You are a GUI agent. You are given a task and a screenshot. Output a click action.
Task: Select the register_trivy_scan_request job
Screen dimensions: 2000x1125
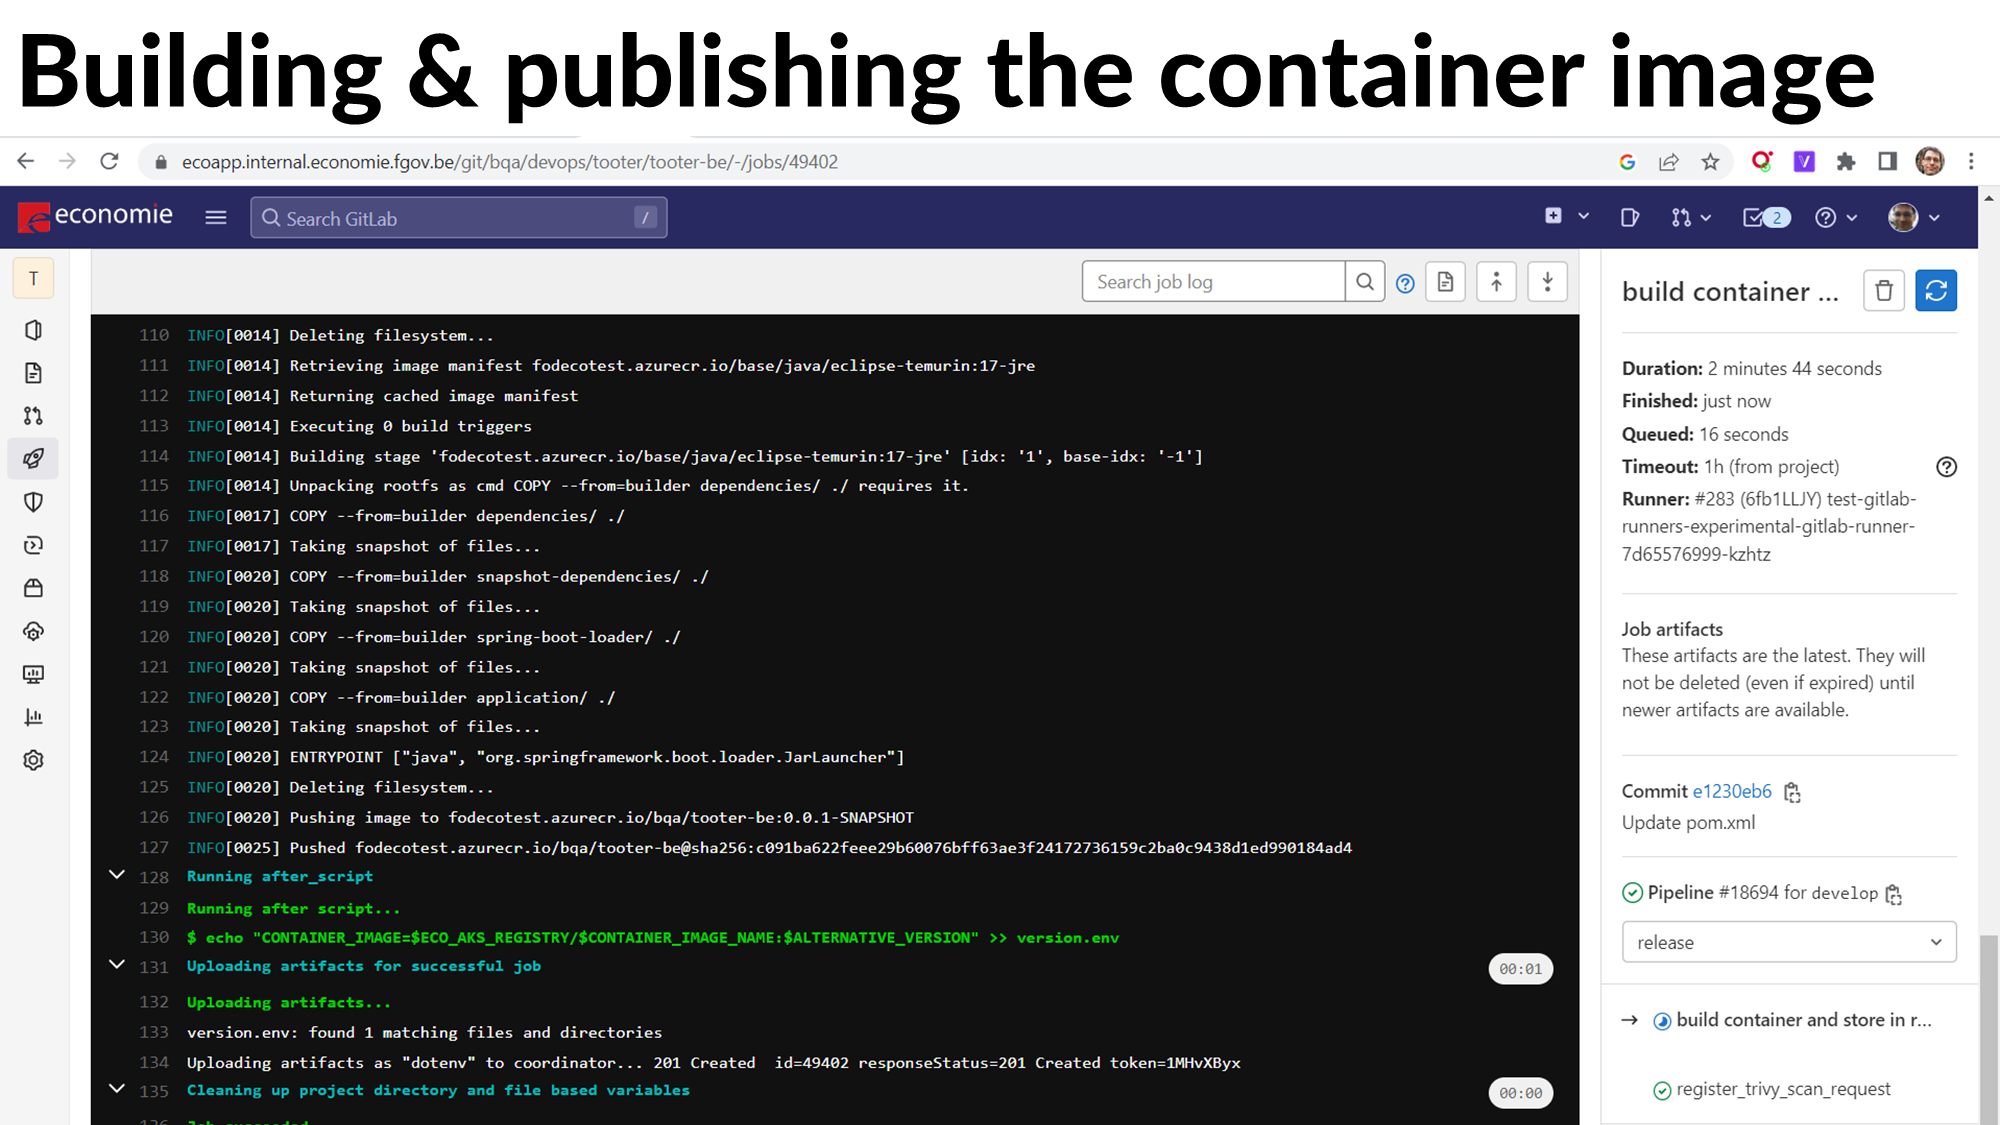[x=1782, y=1089]
